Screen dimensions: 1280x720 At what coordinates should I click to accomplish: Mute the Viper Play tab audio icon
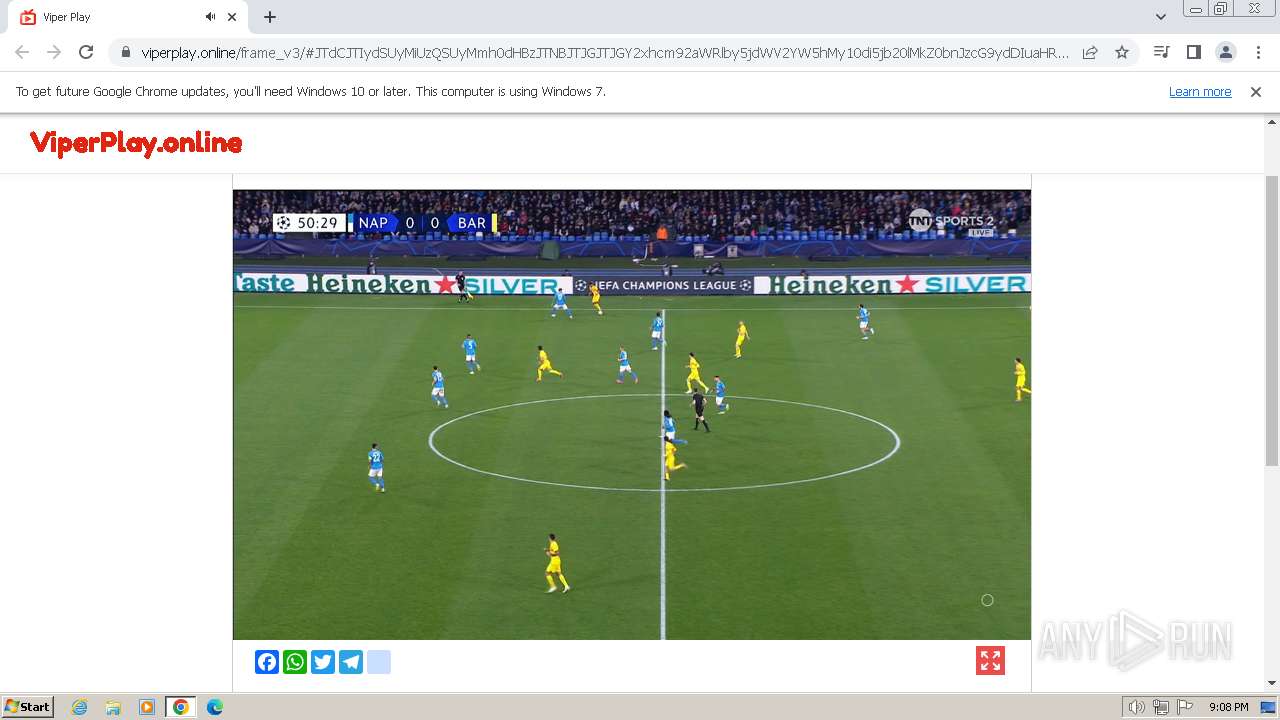[210, 17]
